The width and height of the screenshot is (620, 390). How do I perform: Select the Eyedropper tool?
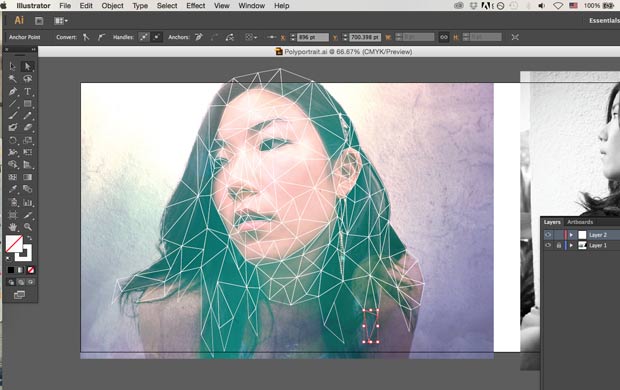13,189
